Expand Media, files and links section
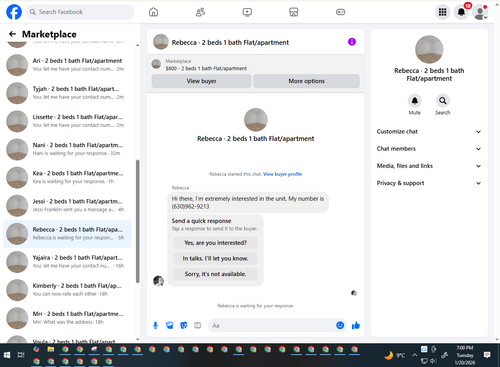500x367 pixels. click(429, 166)
